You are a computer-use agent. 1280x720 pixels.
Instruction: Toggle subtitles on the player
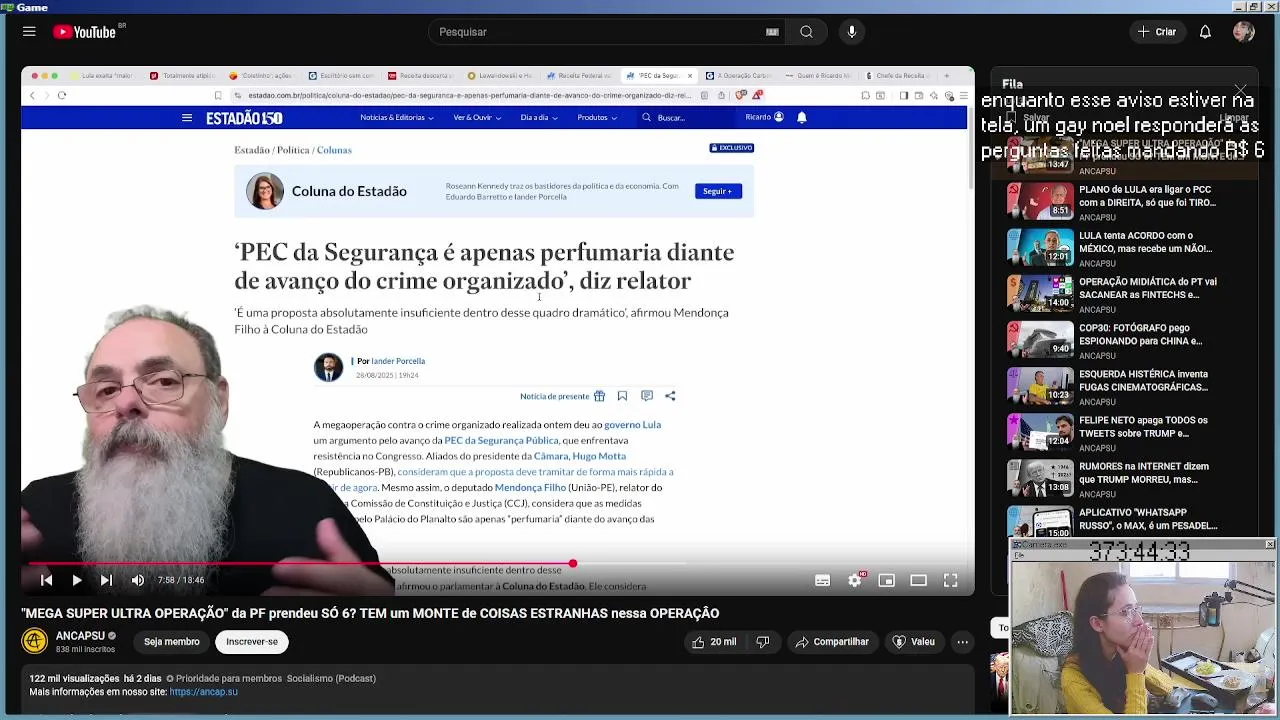pos(822,580)
